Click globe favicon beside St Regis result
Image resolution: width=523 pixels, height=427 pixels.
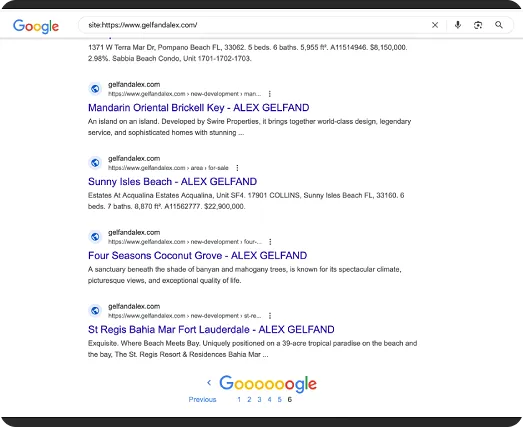pos(95,311)
